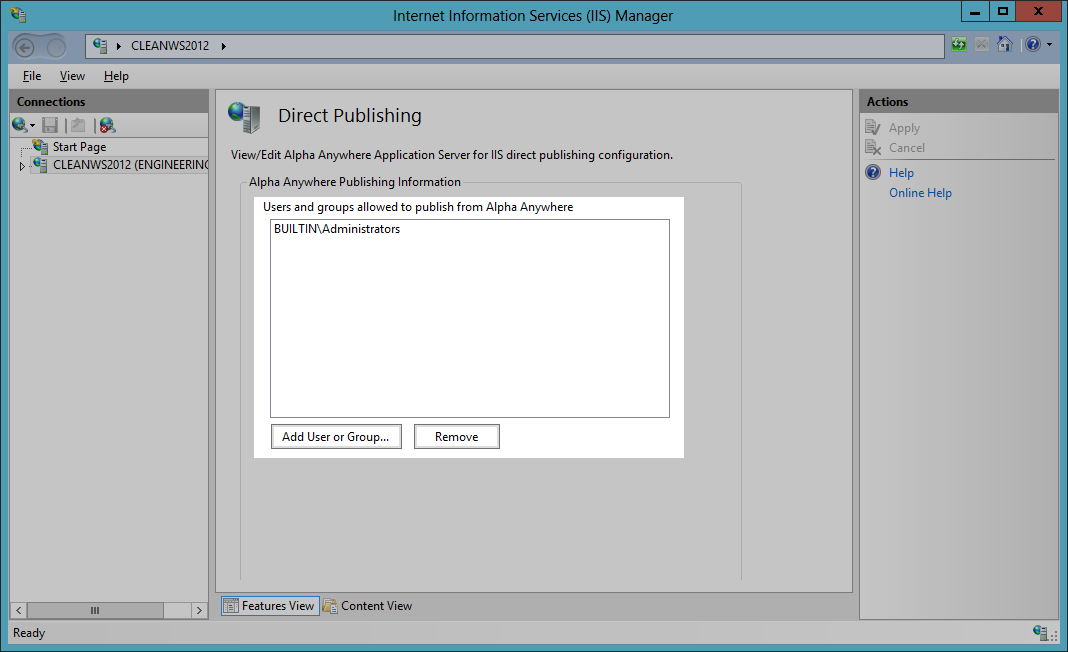Open the dropdown beside the Connections globe icon

pyautogui.click(x=32, y=125)
